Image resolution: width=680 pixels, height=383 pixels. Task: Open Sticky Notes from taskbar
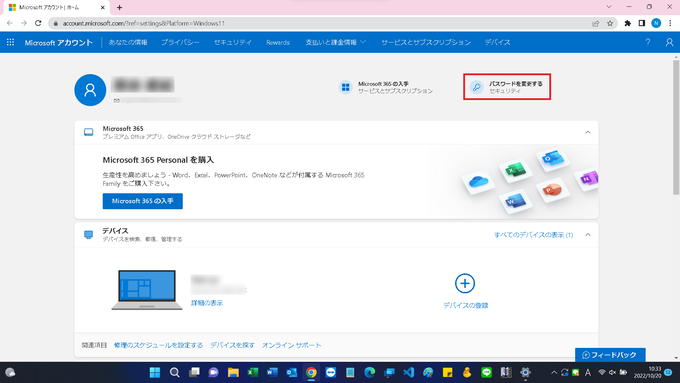tap(448, 372)
